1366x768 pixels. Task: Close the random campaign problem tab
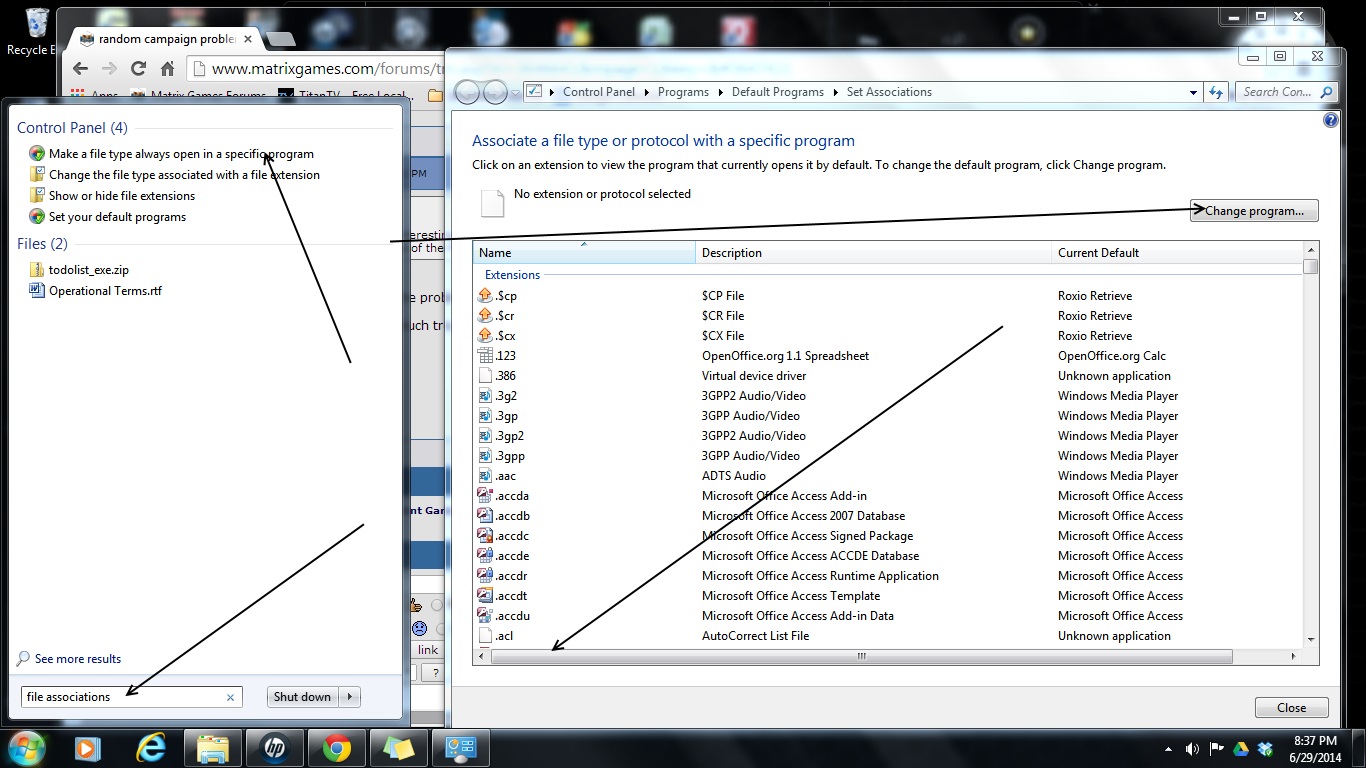248,39
